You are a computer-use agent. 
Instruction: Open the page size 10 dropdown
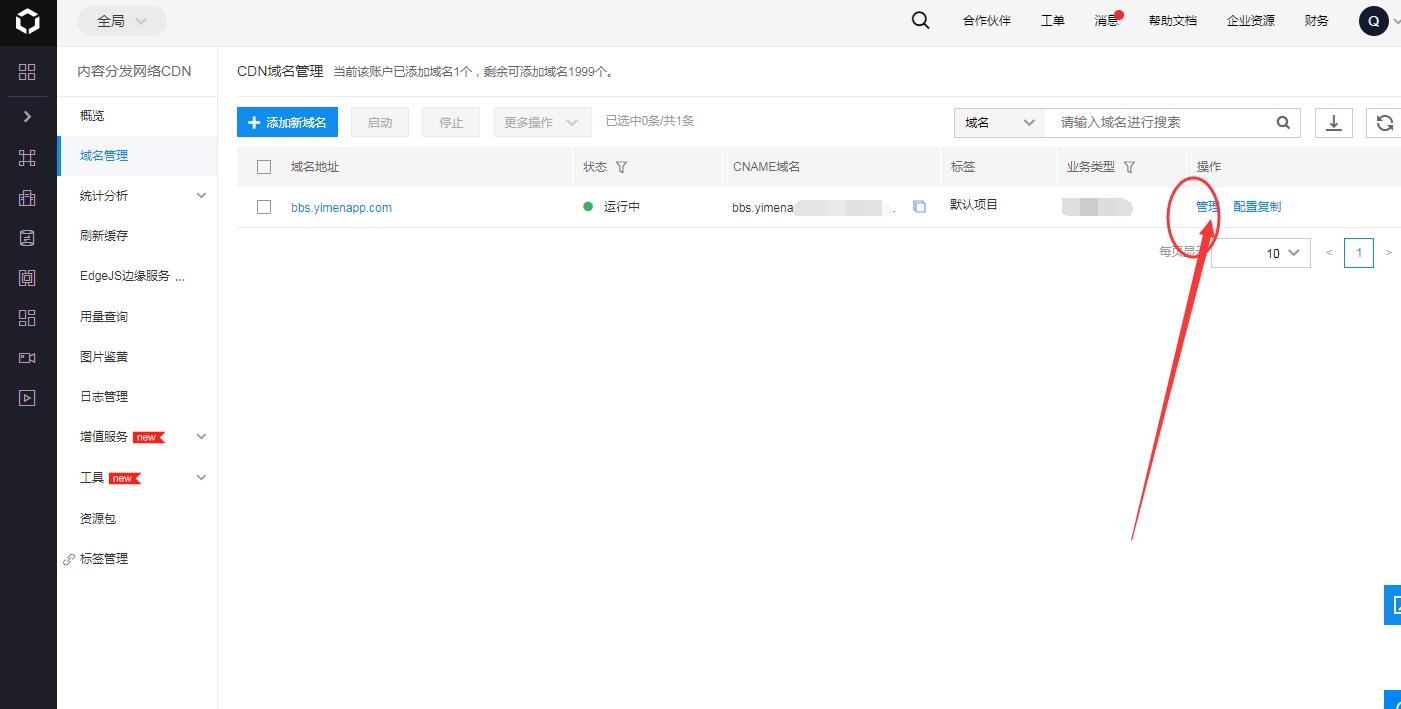point(1260,253)
